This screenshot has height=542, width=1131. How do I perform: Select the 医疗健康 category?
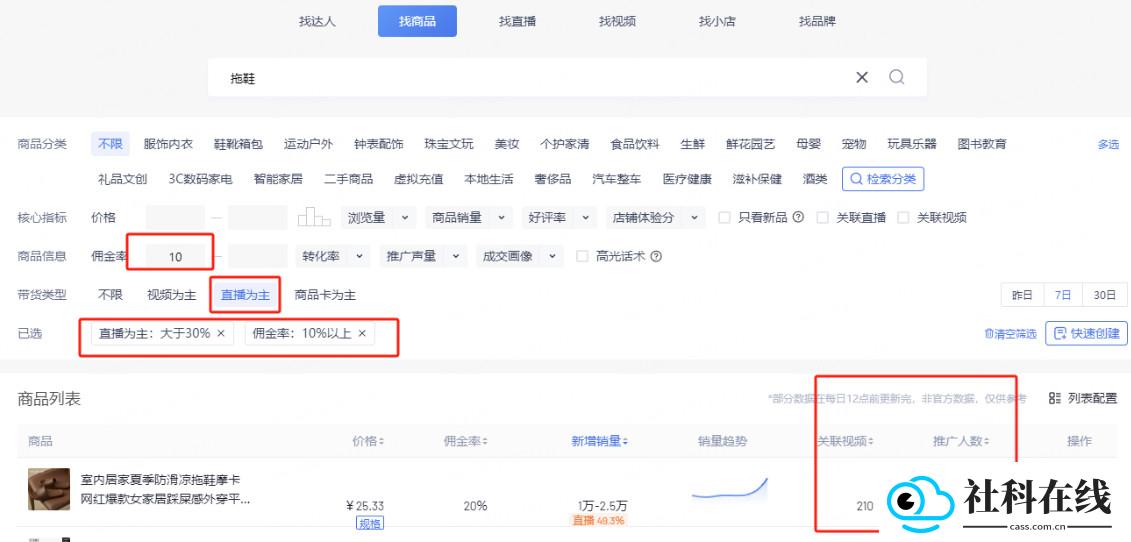[687, 179]
